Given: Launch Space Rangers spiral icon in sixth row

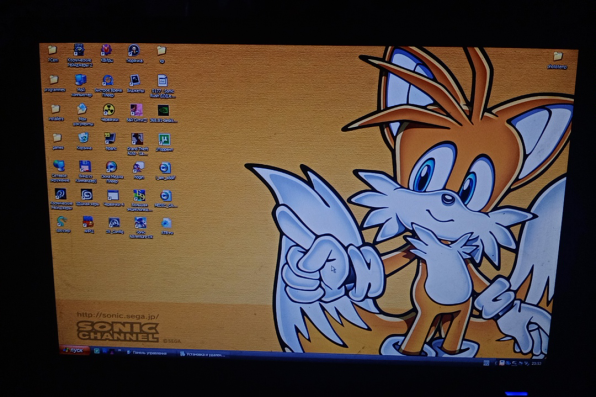Looking at the screenshot, I should 61,199.
